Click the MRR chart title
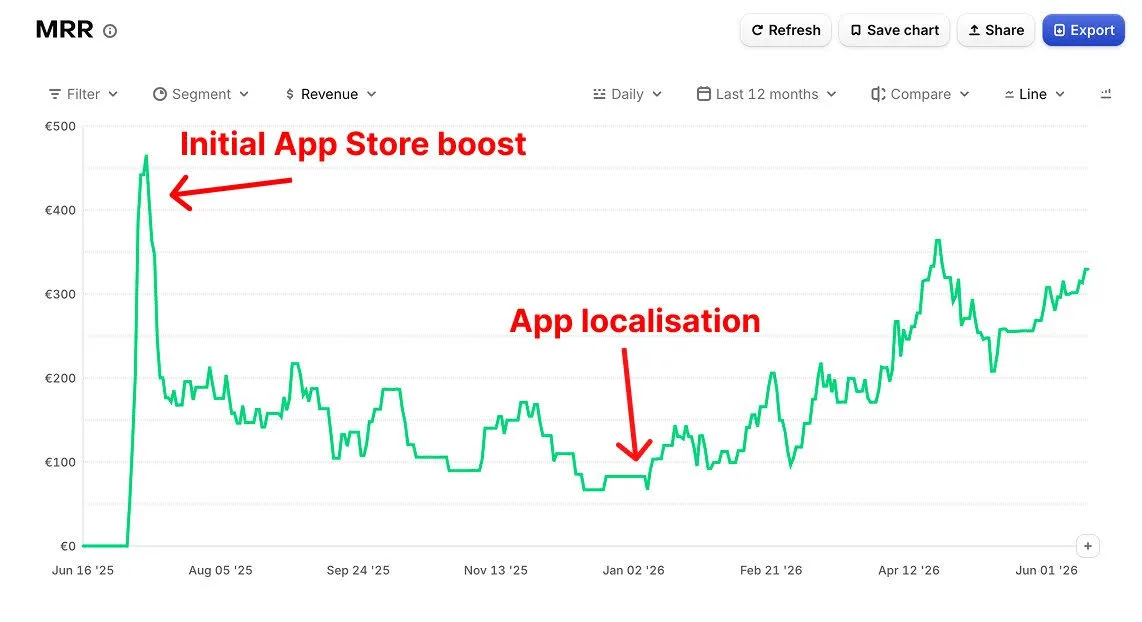1142x622 pixels. (x=64, y=30)
